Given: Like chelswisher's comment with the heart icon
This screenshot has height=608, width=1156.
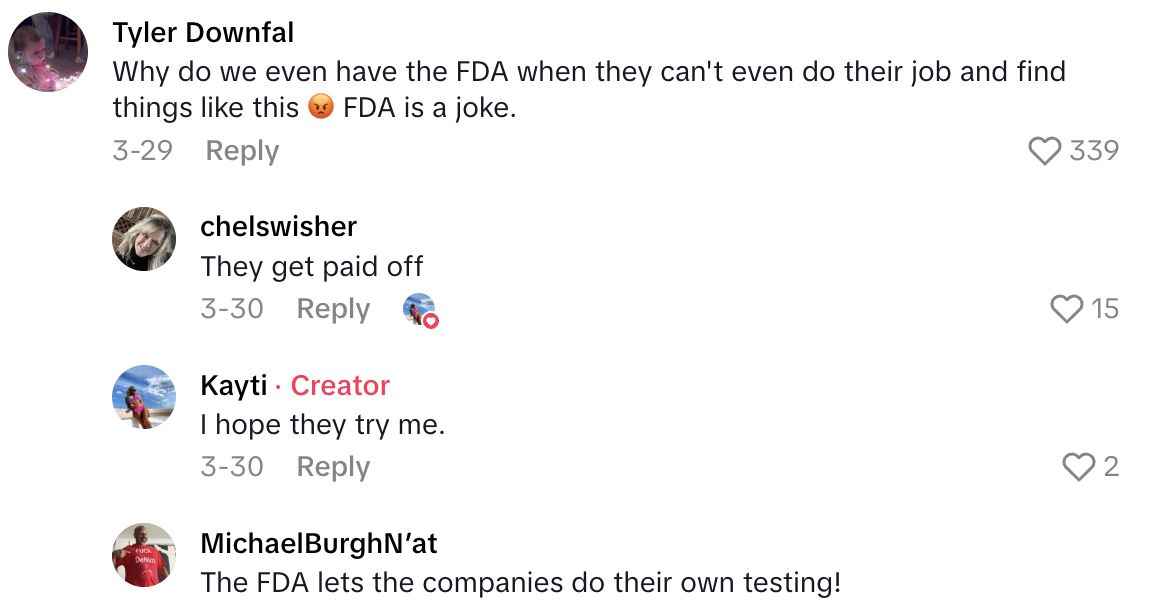Looking at the screenshot, I should pyautogui.click(x=1067, y=309).
